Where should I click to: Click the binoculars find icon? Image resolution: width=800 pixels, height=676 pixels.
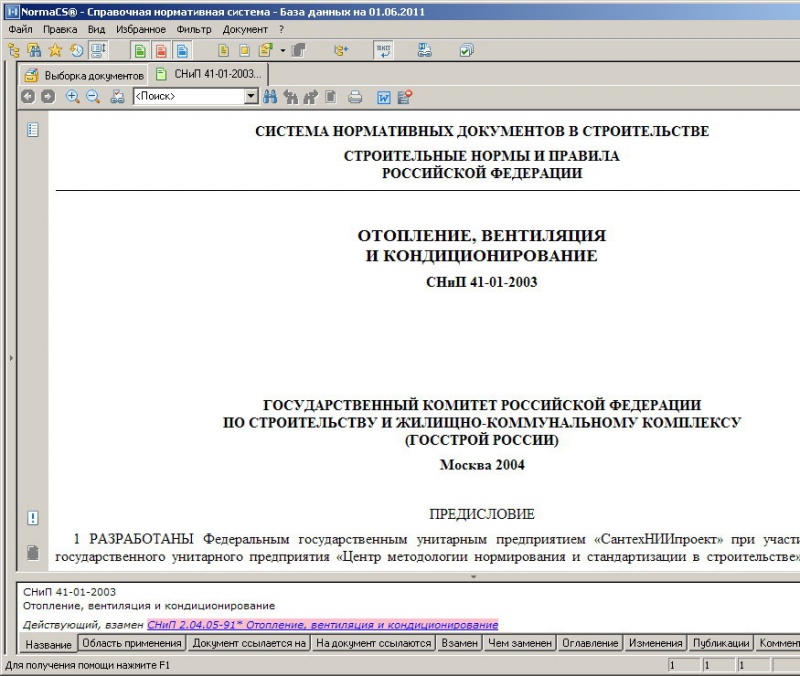(x=269, y=97)
